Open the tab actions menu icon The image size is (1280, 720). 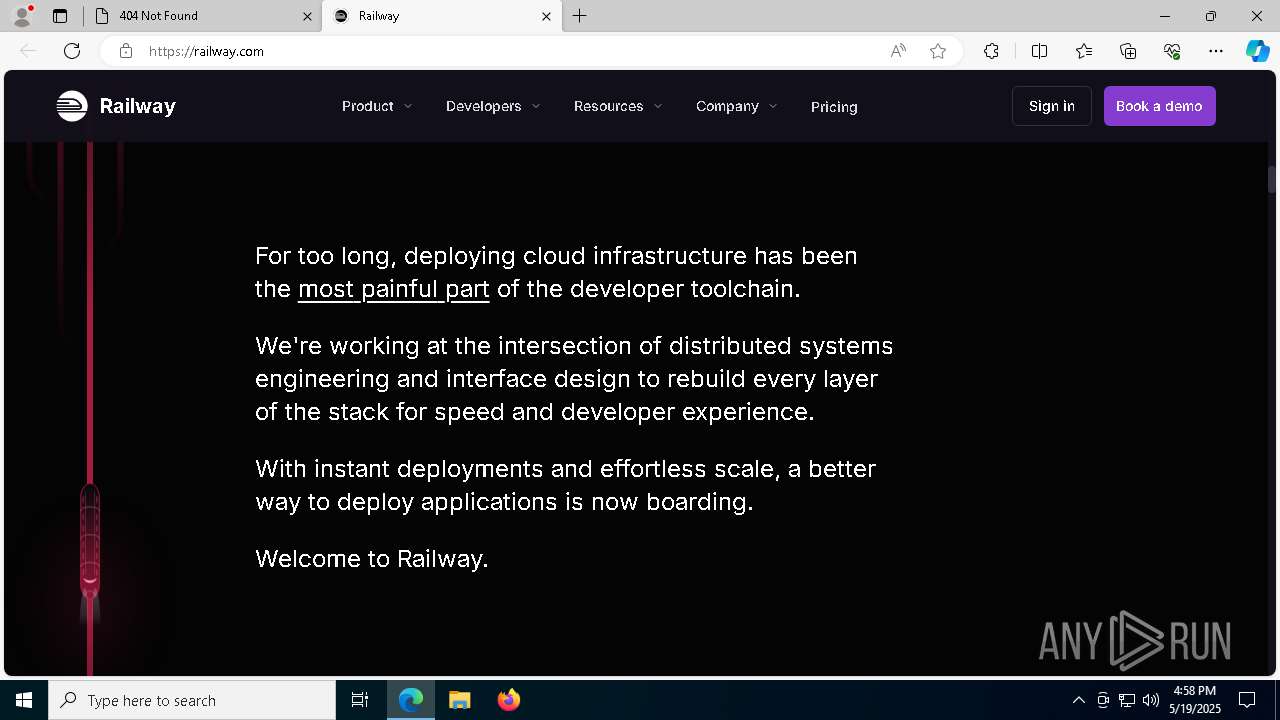[x=60, y=16]
